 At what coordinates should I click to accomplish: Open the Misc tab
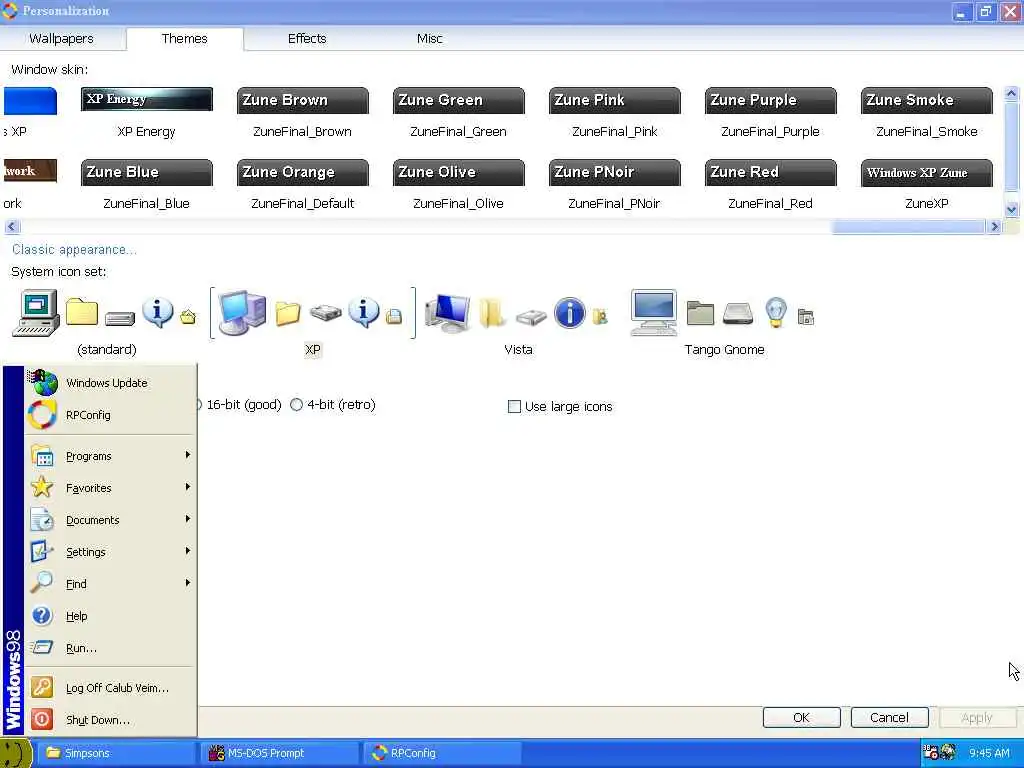click(430, 39)
